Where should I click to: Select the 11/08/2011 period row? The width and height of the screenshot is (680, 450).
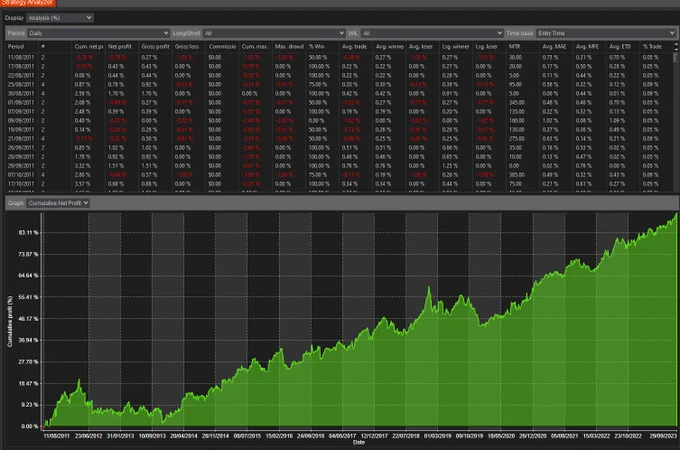pos(339,57)
